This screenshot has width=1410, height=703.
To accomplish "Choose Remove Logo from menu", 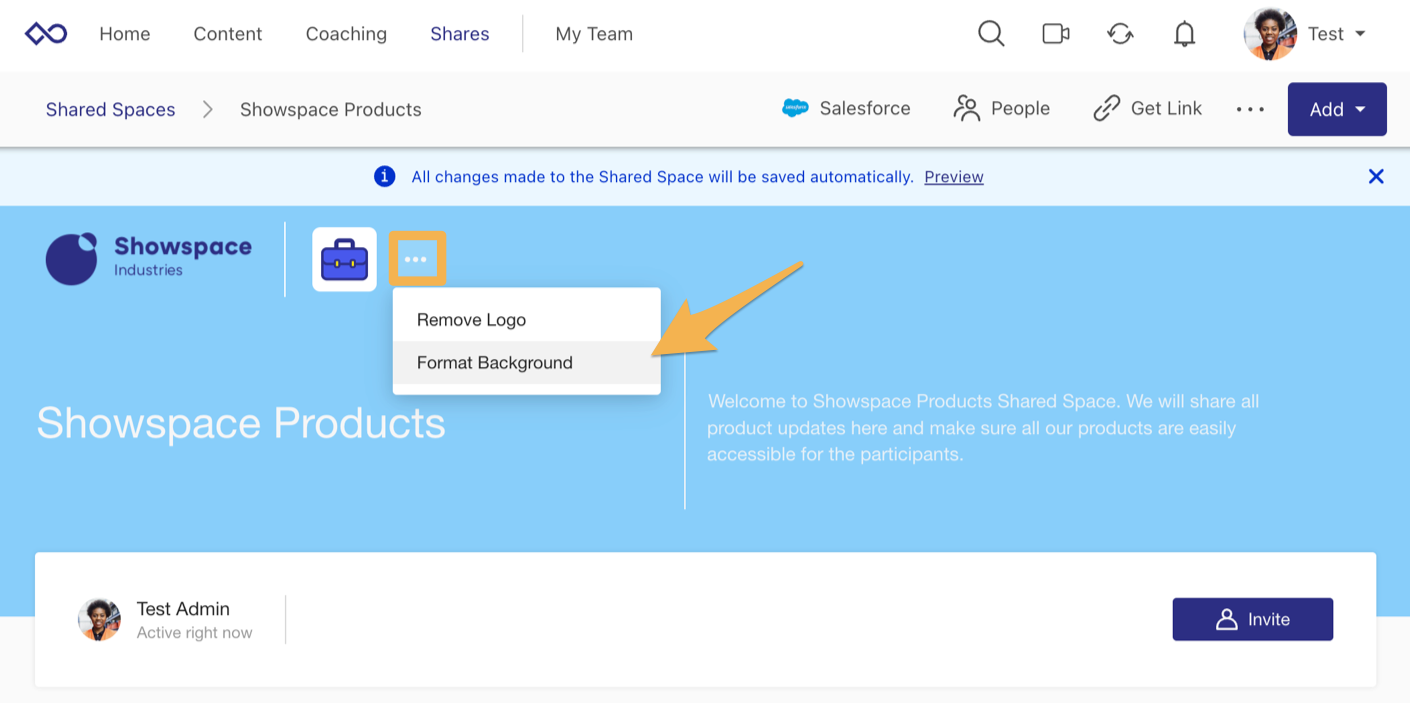I will point(527,320).
